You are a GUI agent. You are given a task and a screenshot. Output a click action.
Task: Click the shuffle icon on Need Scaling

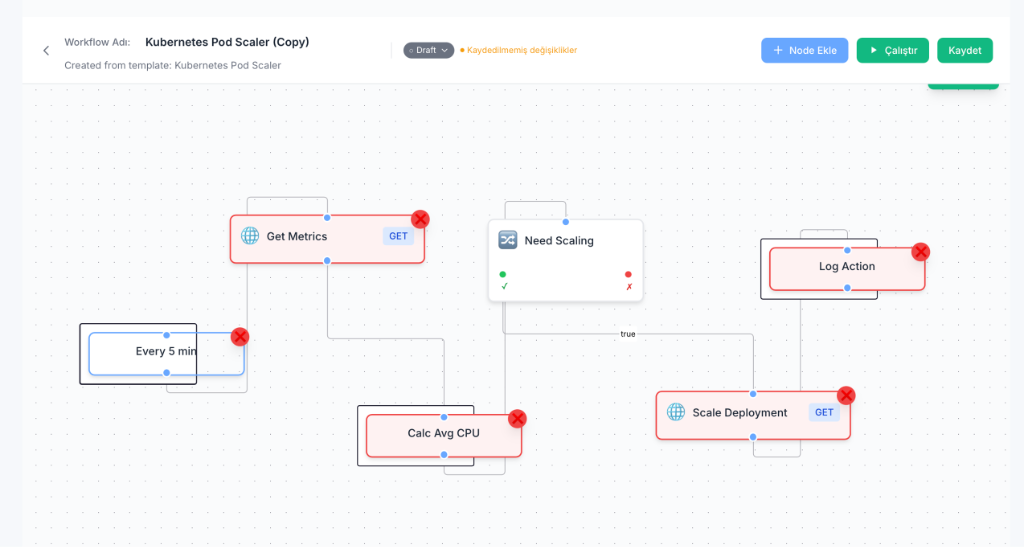coord(507,240)
